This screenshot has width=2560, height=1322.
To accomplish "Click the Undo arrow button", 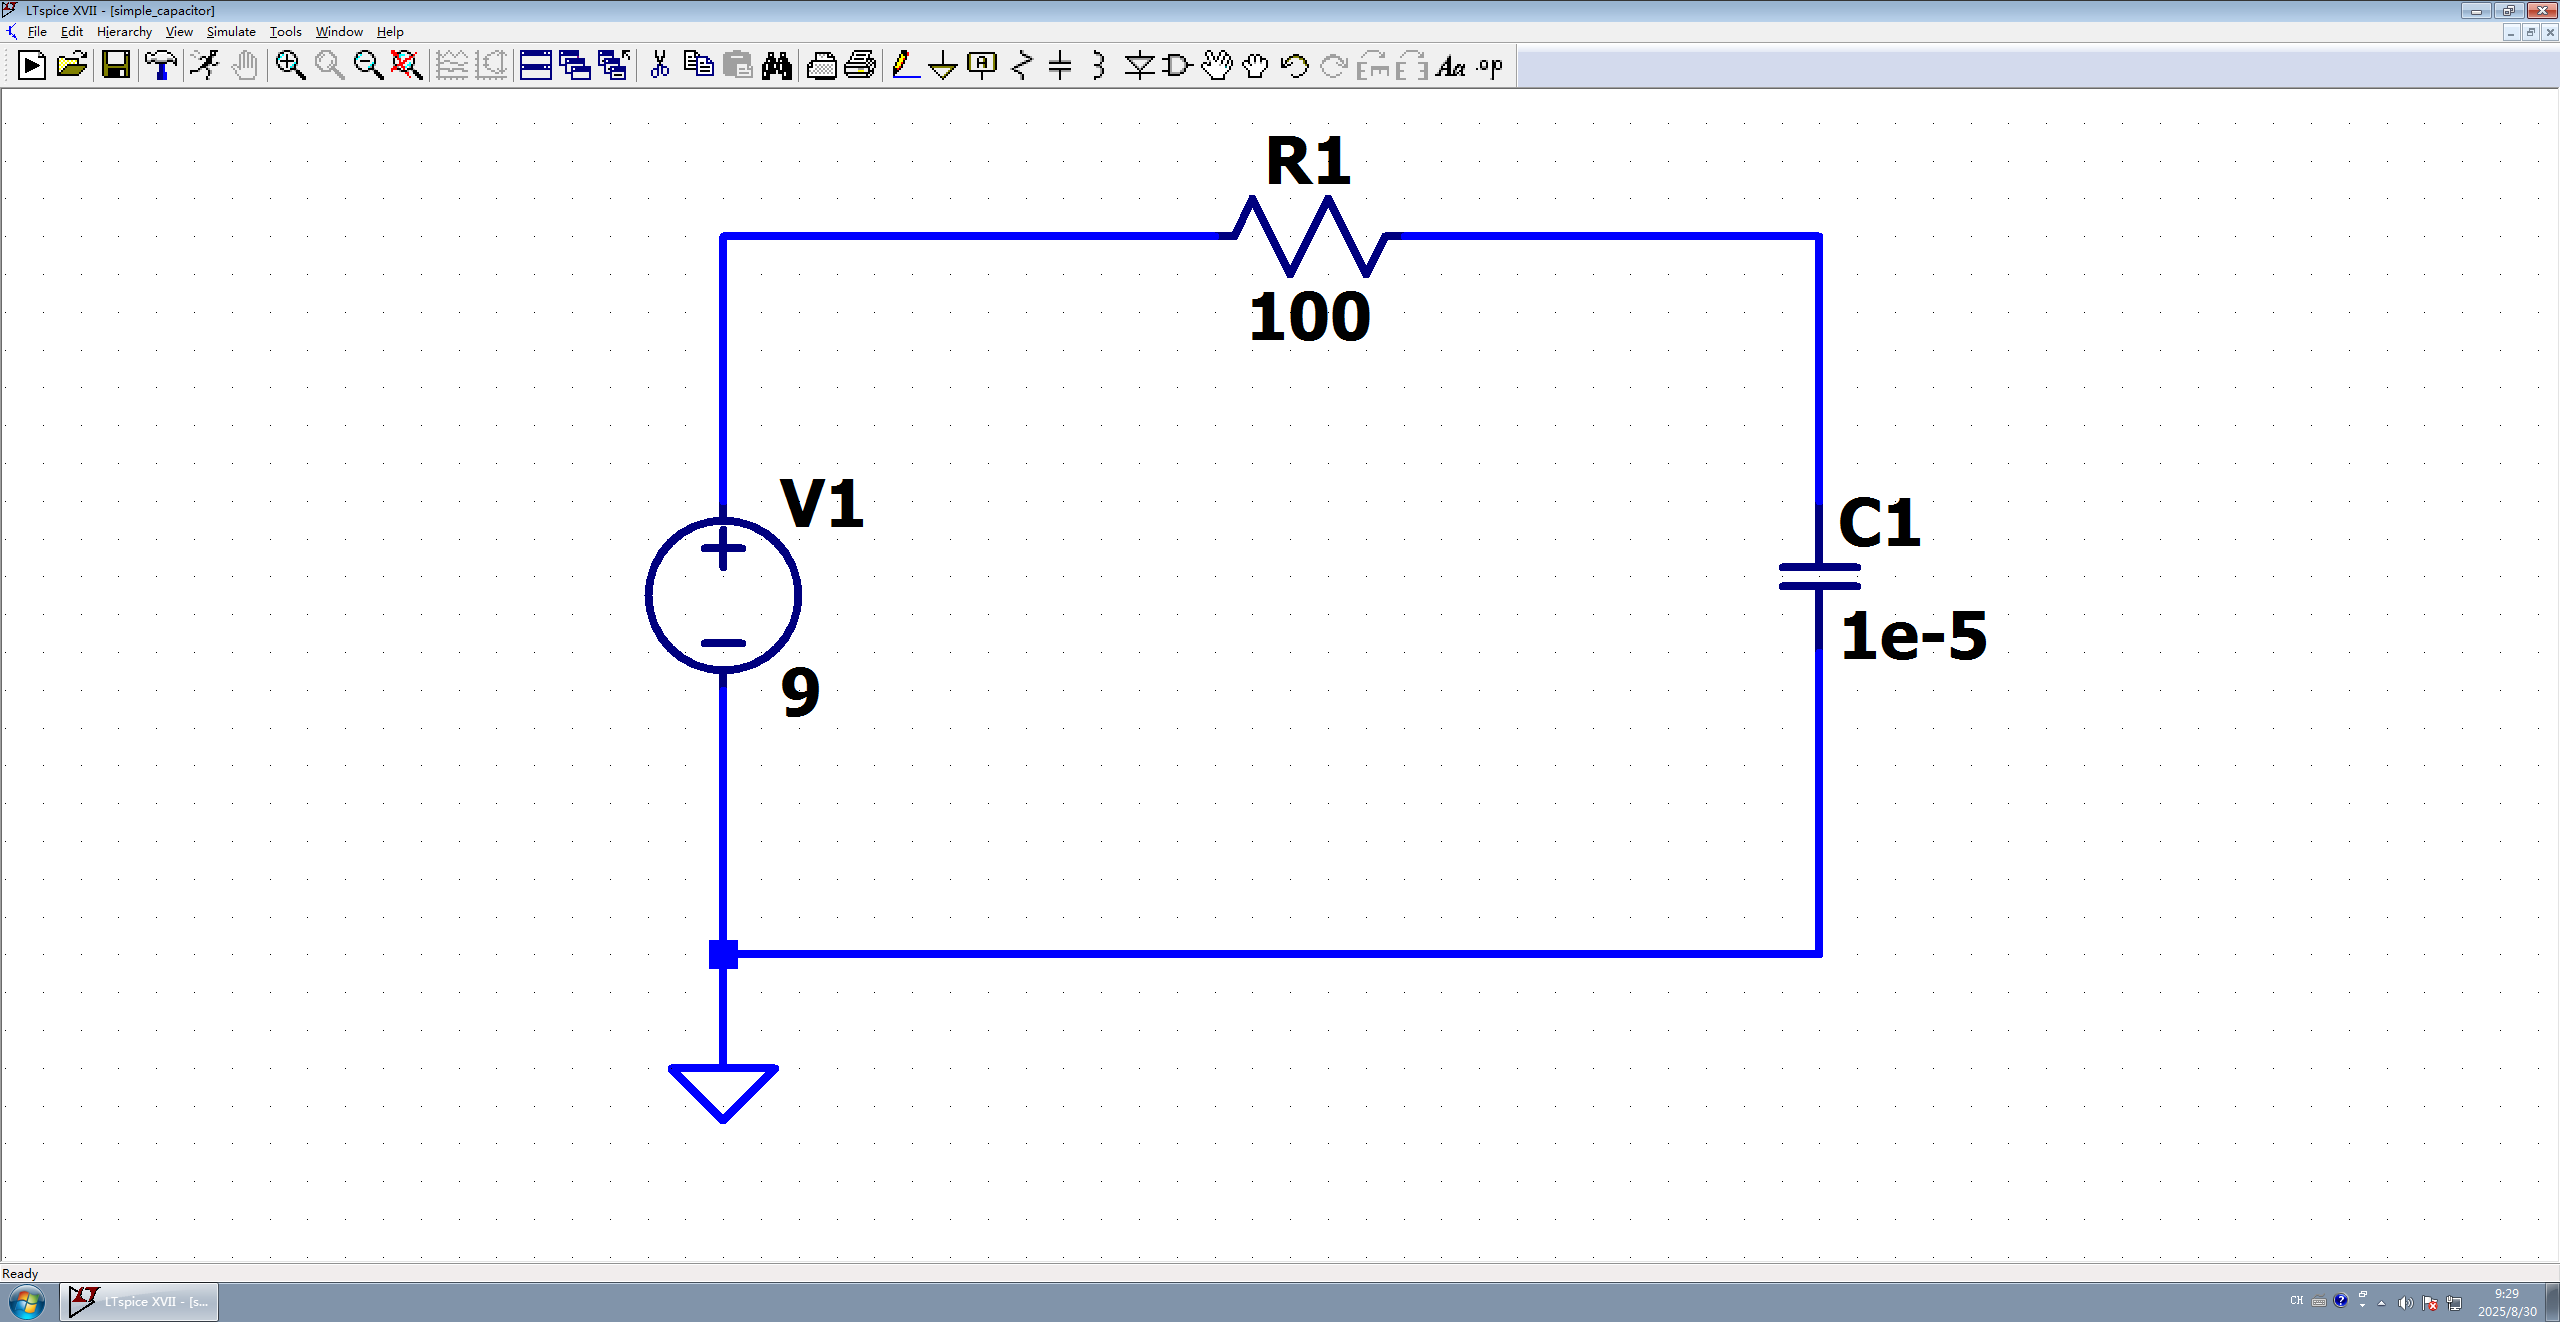I will tap(1294, 66).
